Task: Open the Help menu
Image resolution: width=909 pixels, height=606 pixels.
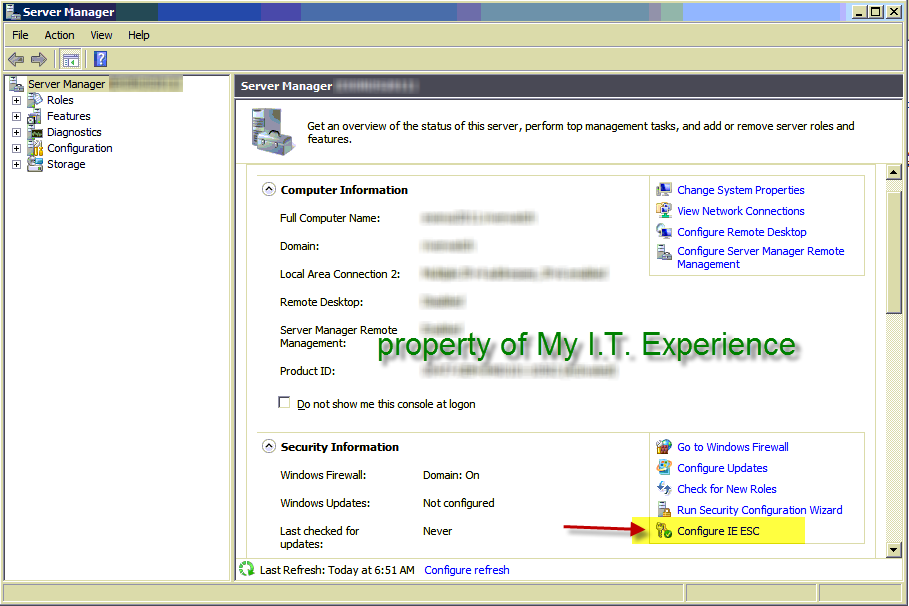Action: click(x=139, y=35)
